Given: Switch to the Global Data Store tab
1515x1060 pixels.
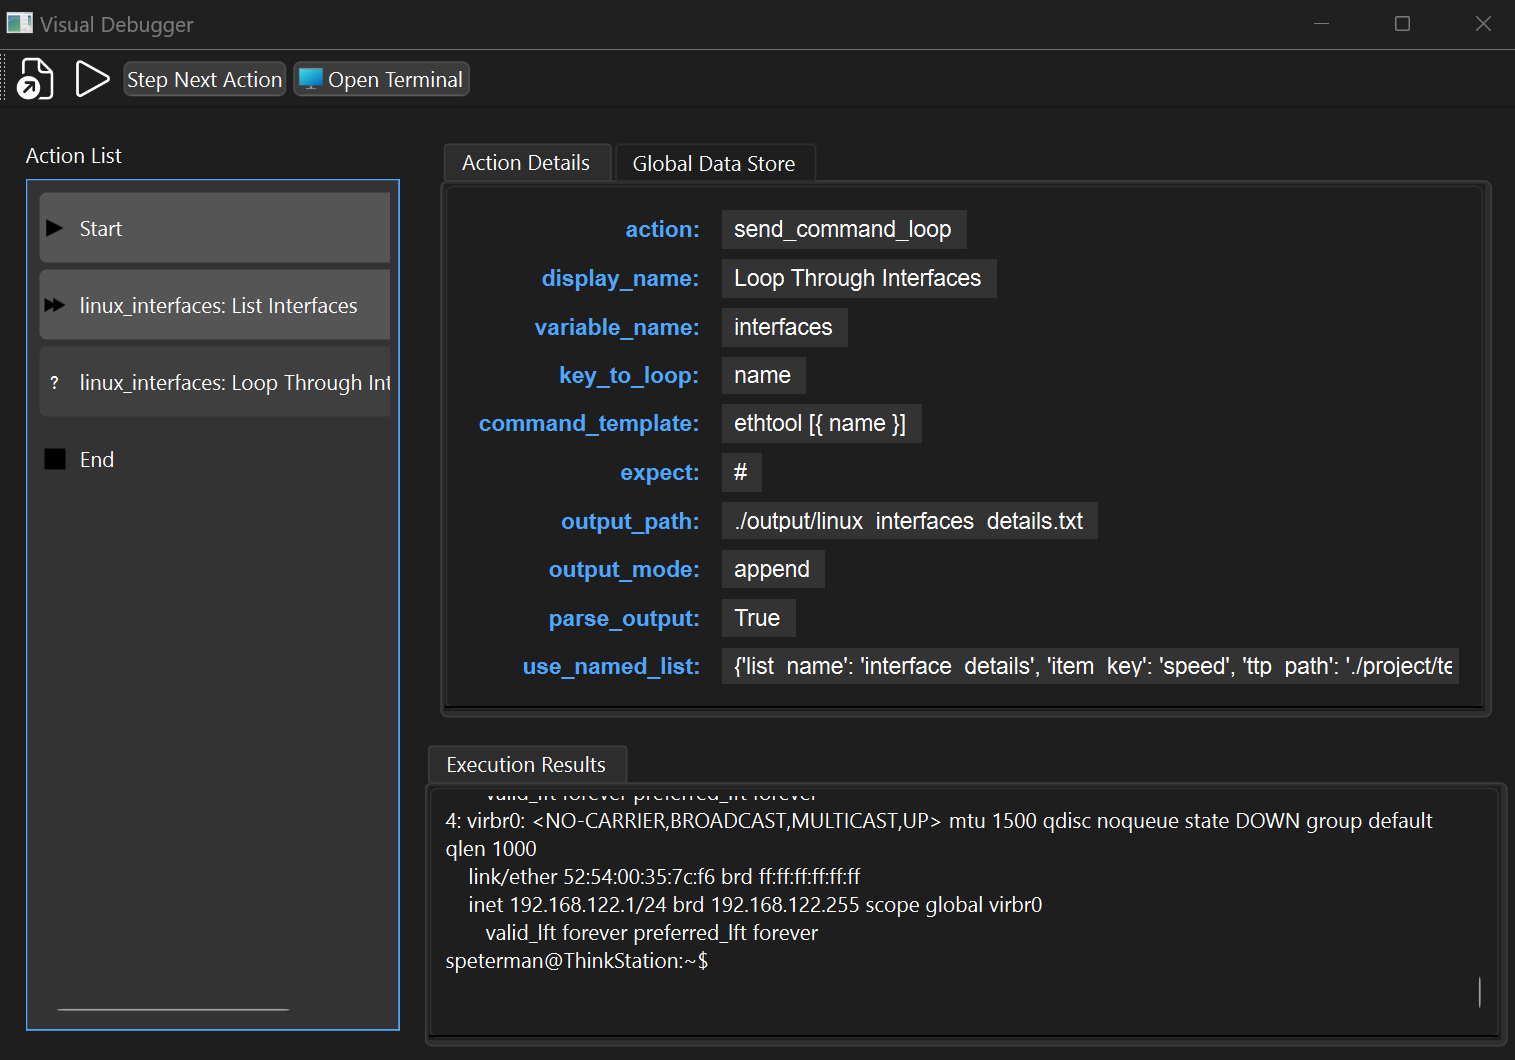Looking at the screenshot, I should tap(714, 163).
